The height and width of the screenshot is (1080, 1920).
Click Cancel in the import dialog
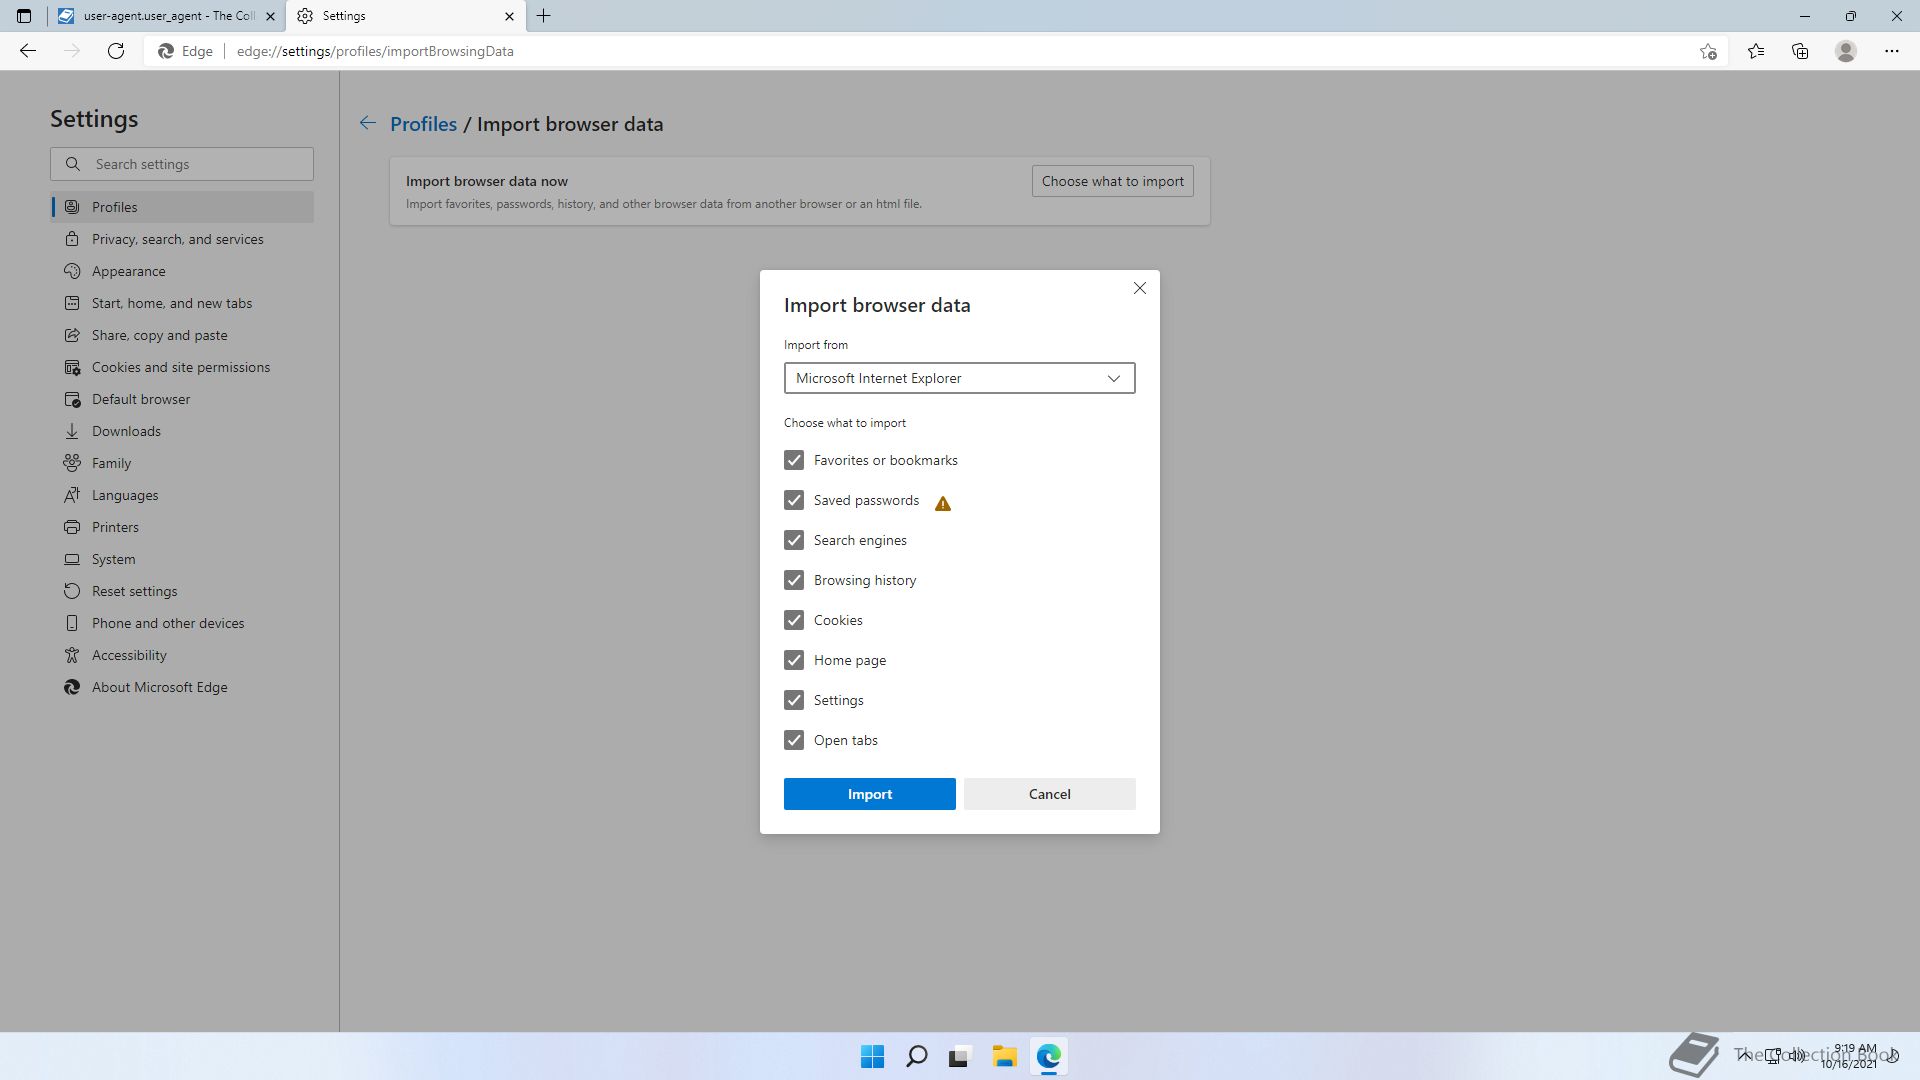[1049, 794]
